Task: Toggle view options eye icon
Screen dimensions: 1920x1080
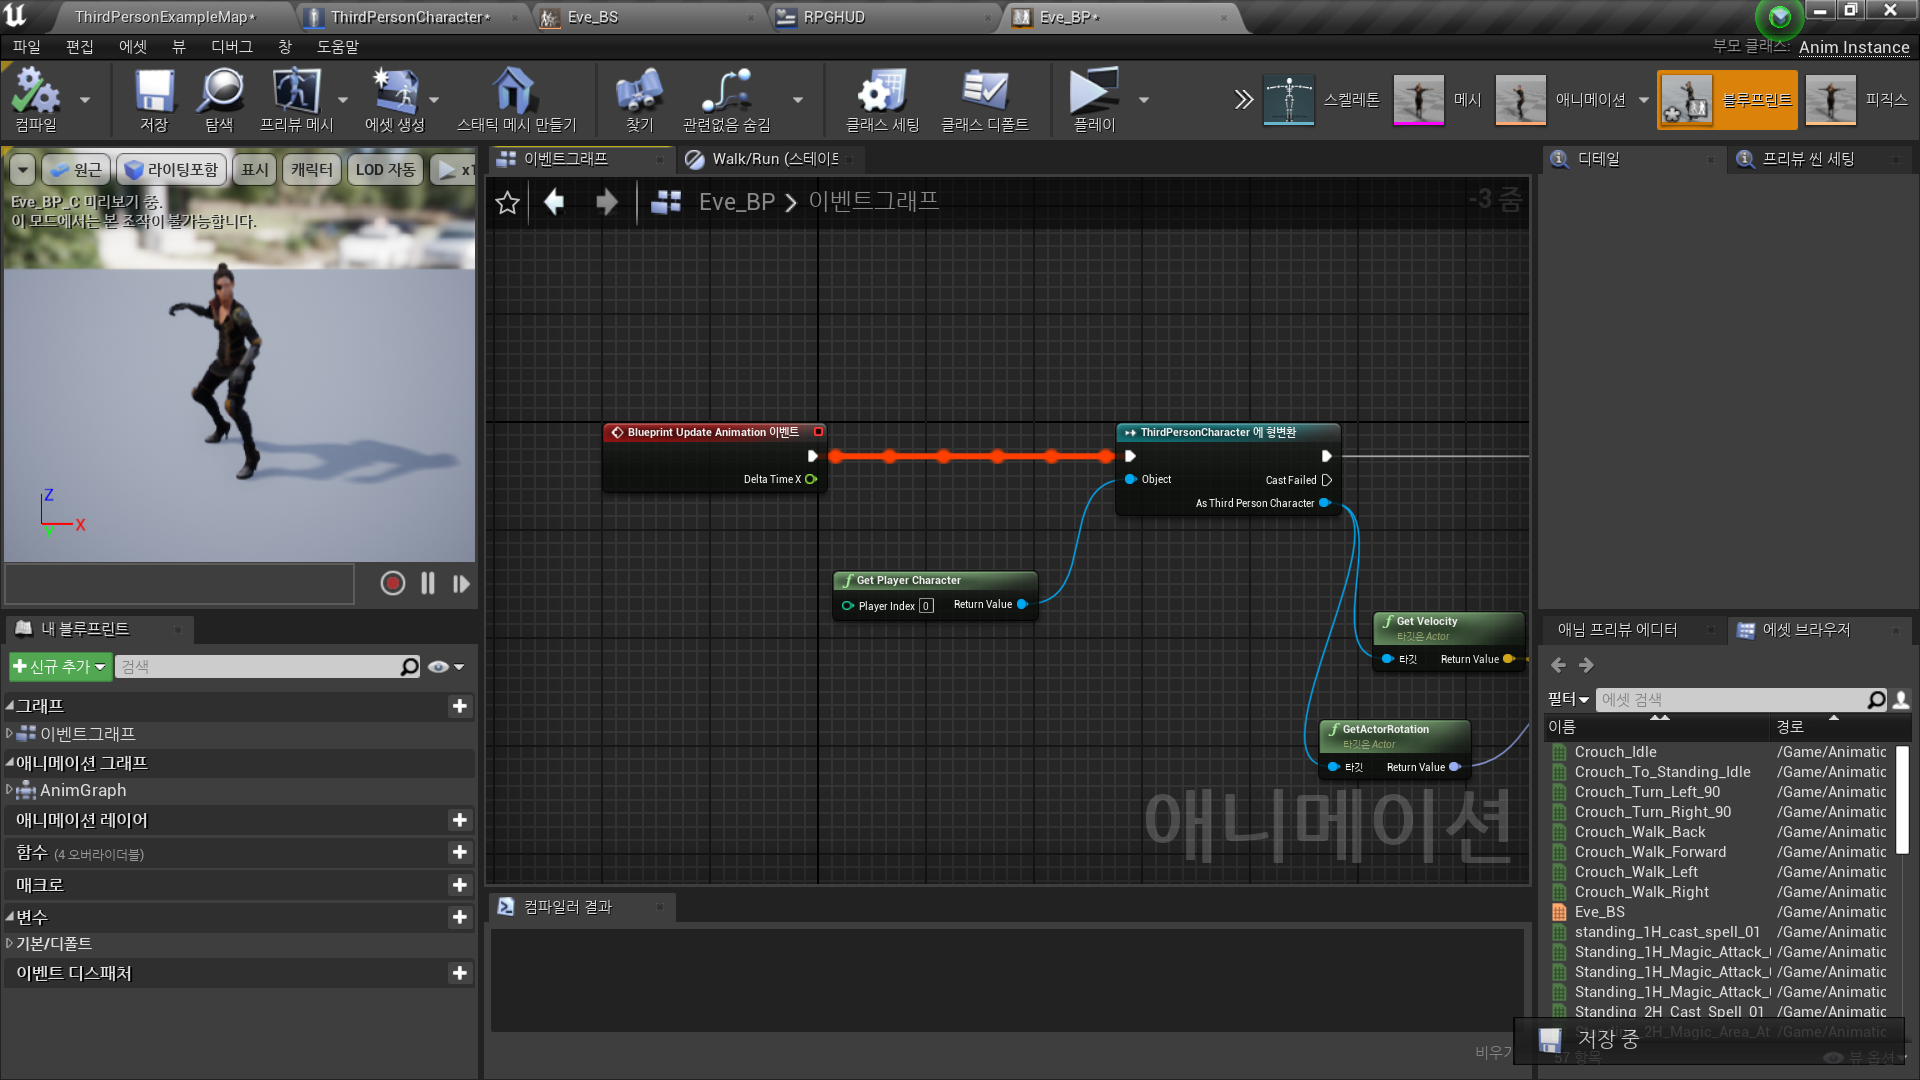Action: 438,667
